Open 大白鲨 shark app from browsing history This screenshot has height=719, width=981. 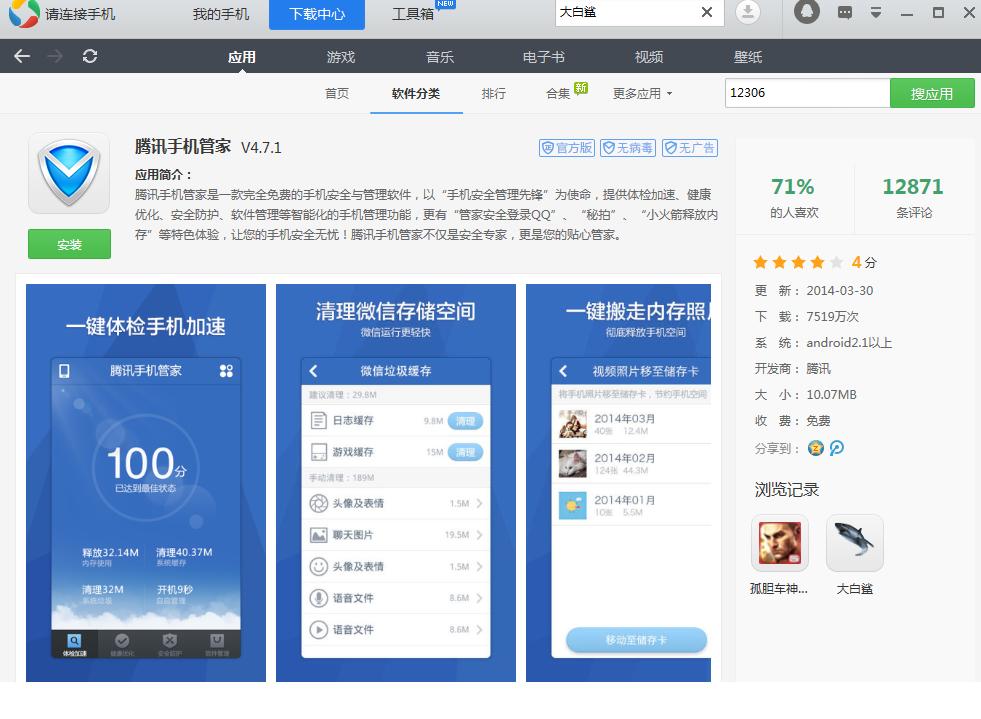point(855,543)
